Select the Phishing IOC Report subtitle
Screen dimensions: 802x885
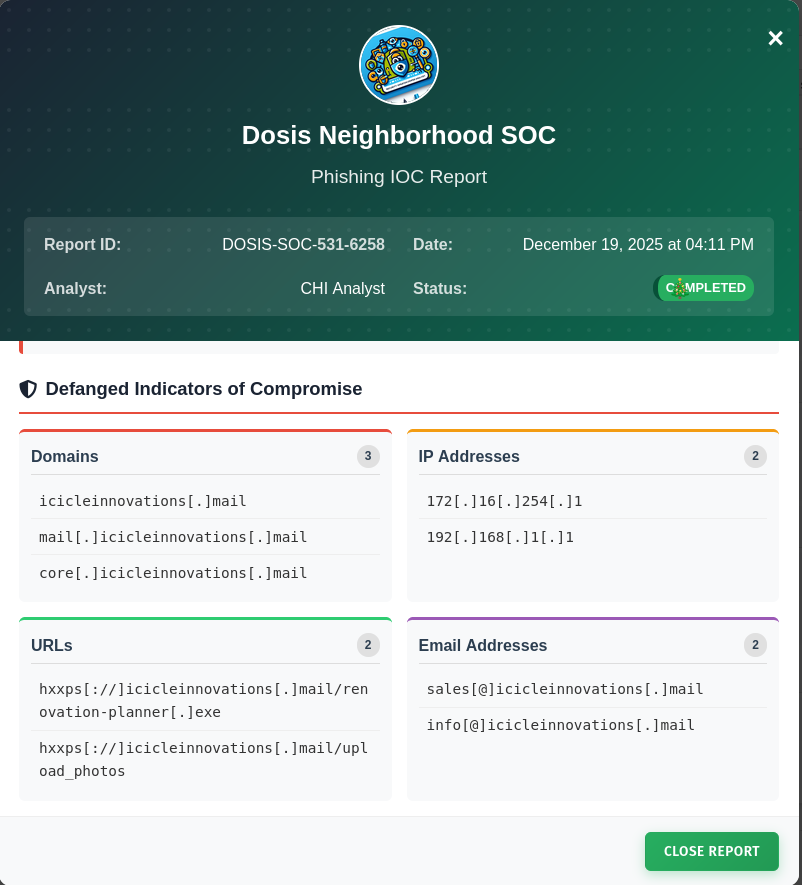tap(399, 176)
